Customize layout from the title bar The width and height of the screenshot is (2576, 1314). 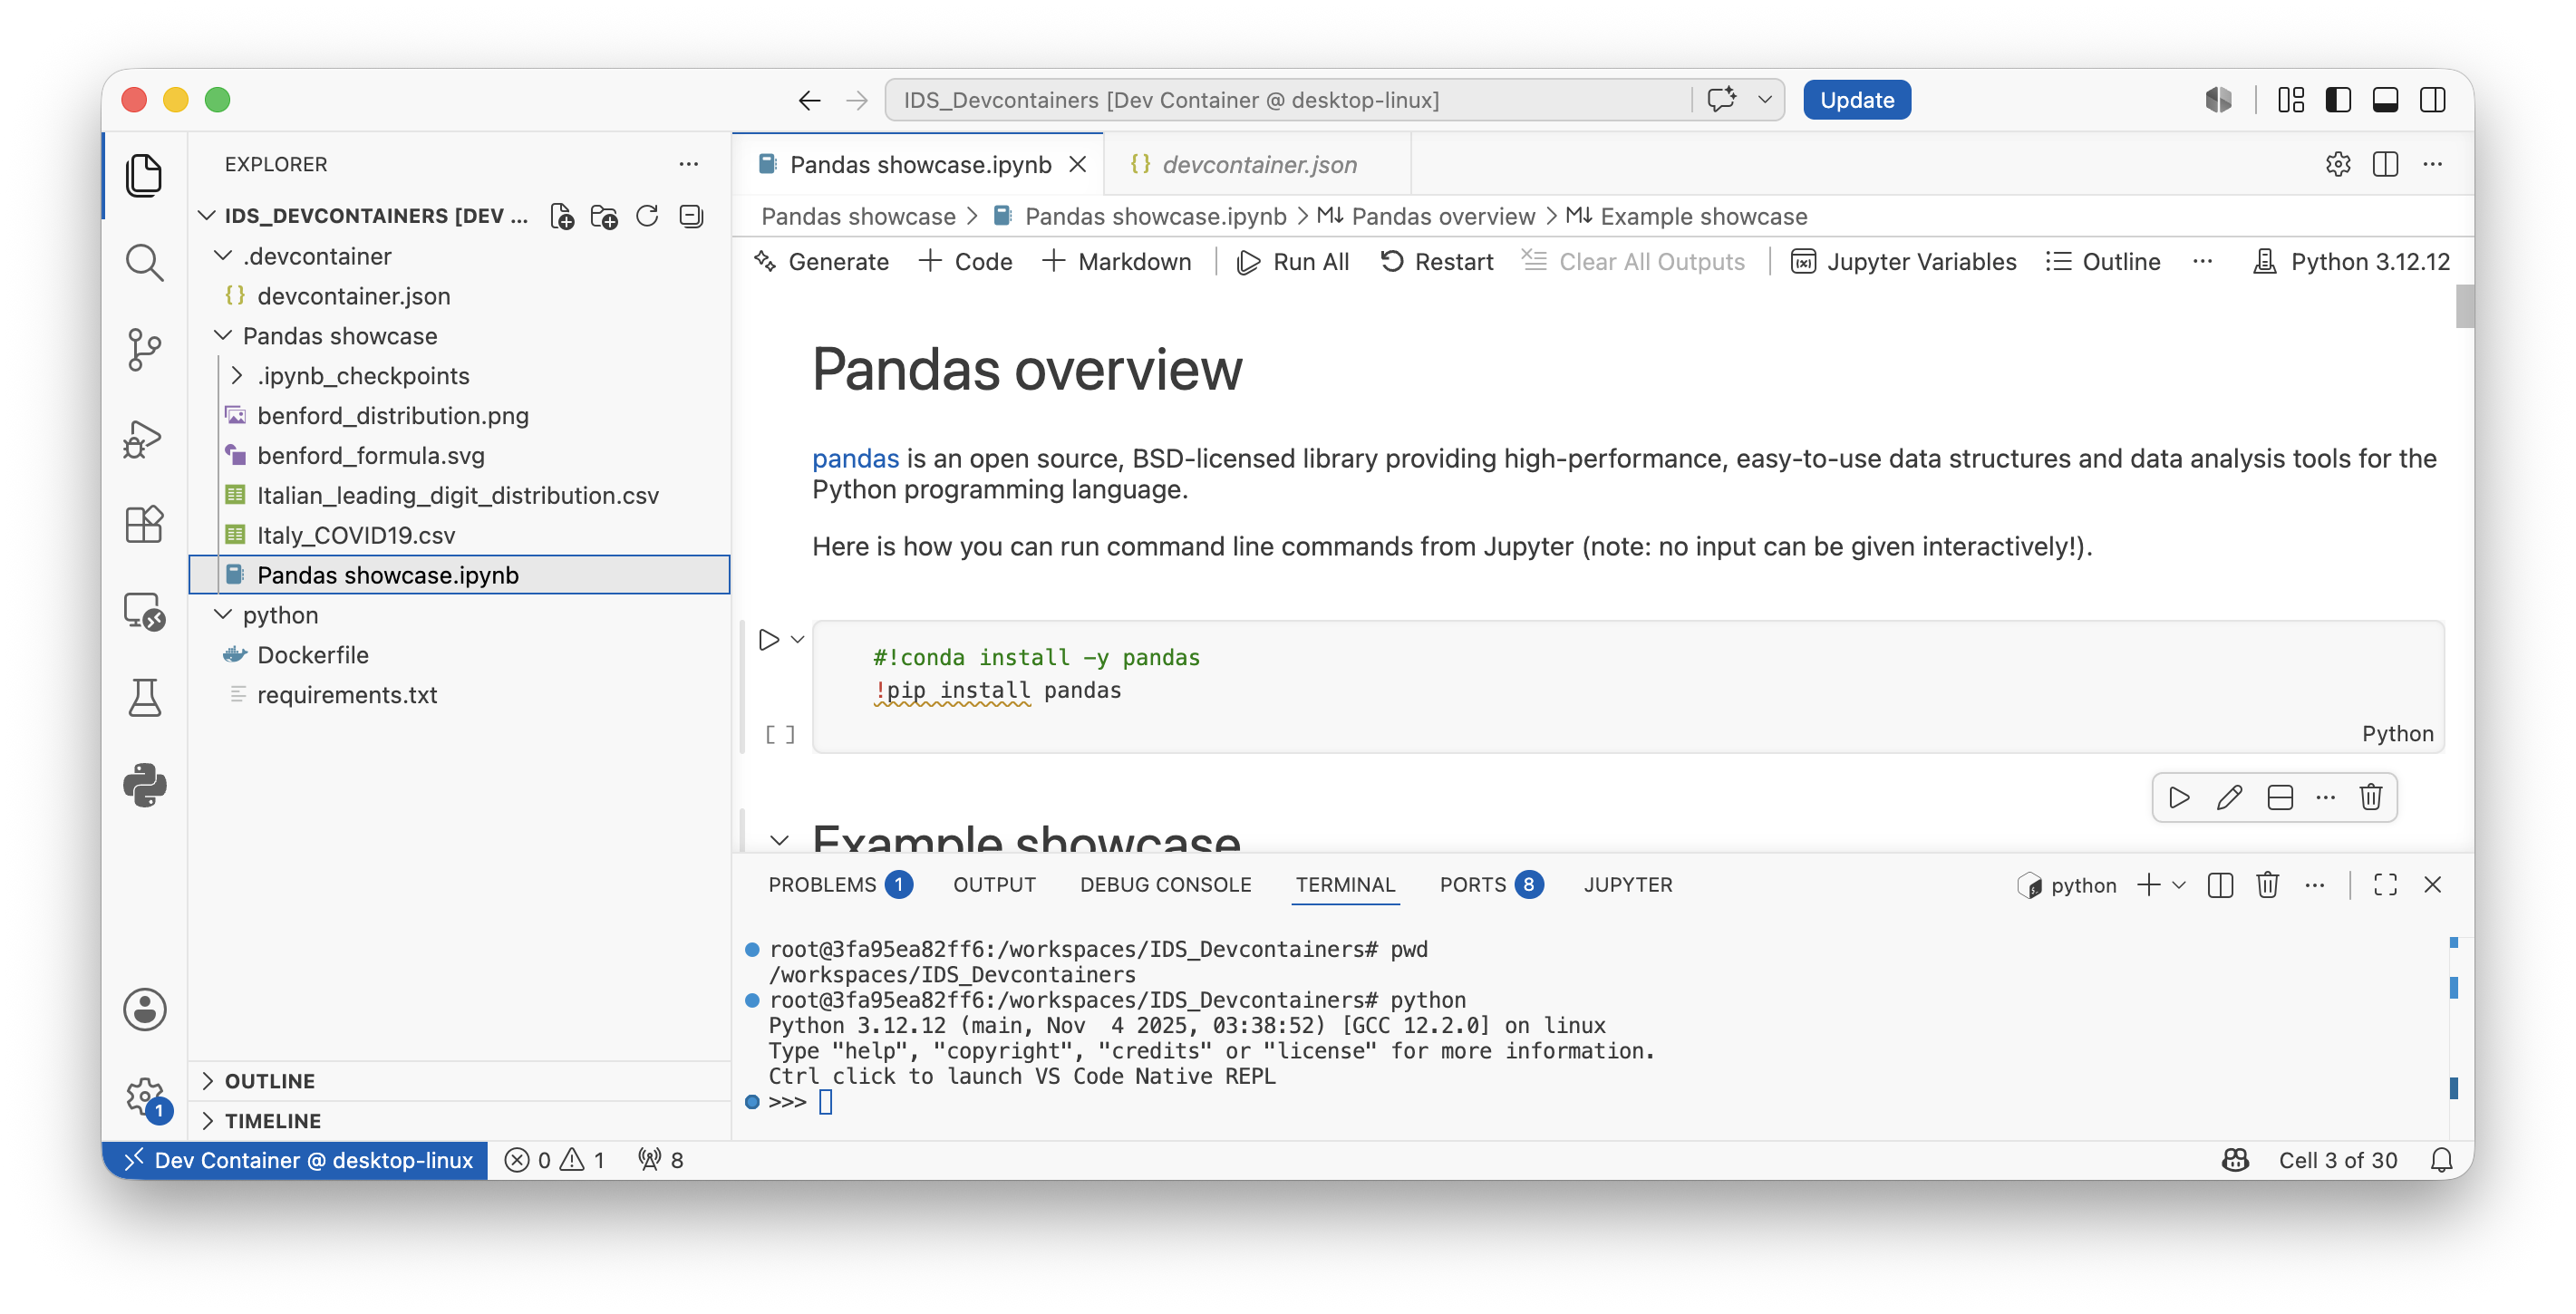pos(2291,100)
